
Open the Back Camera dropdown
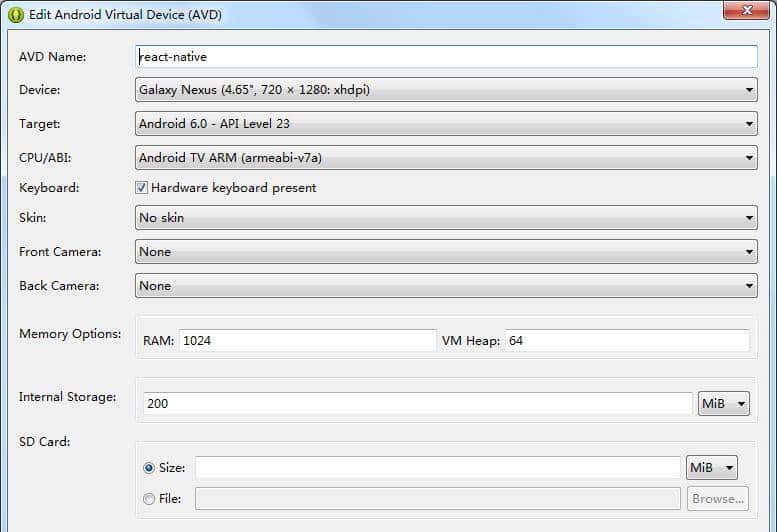tap(446, 286)
